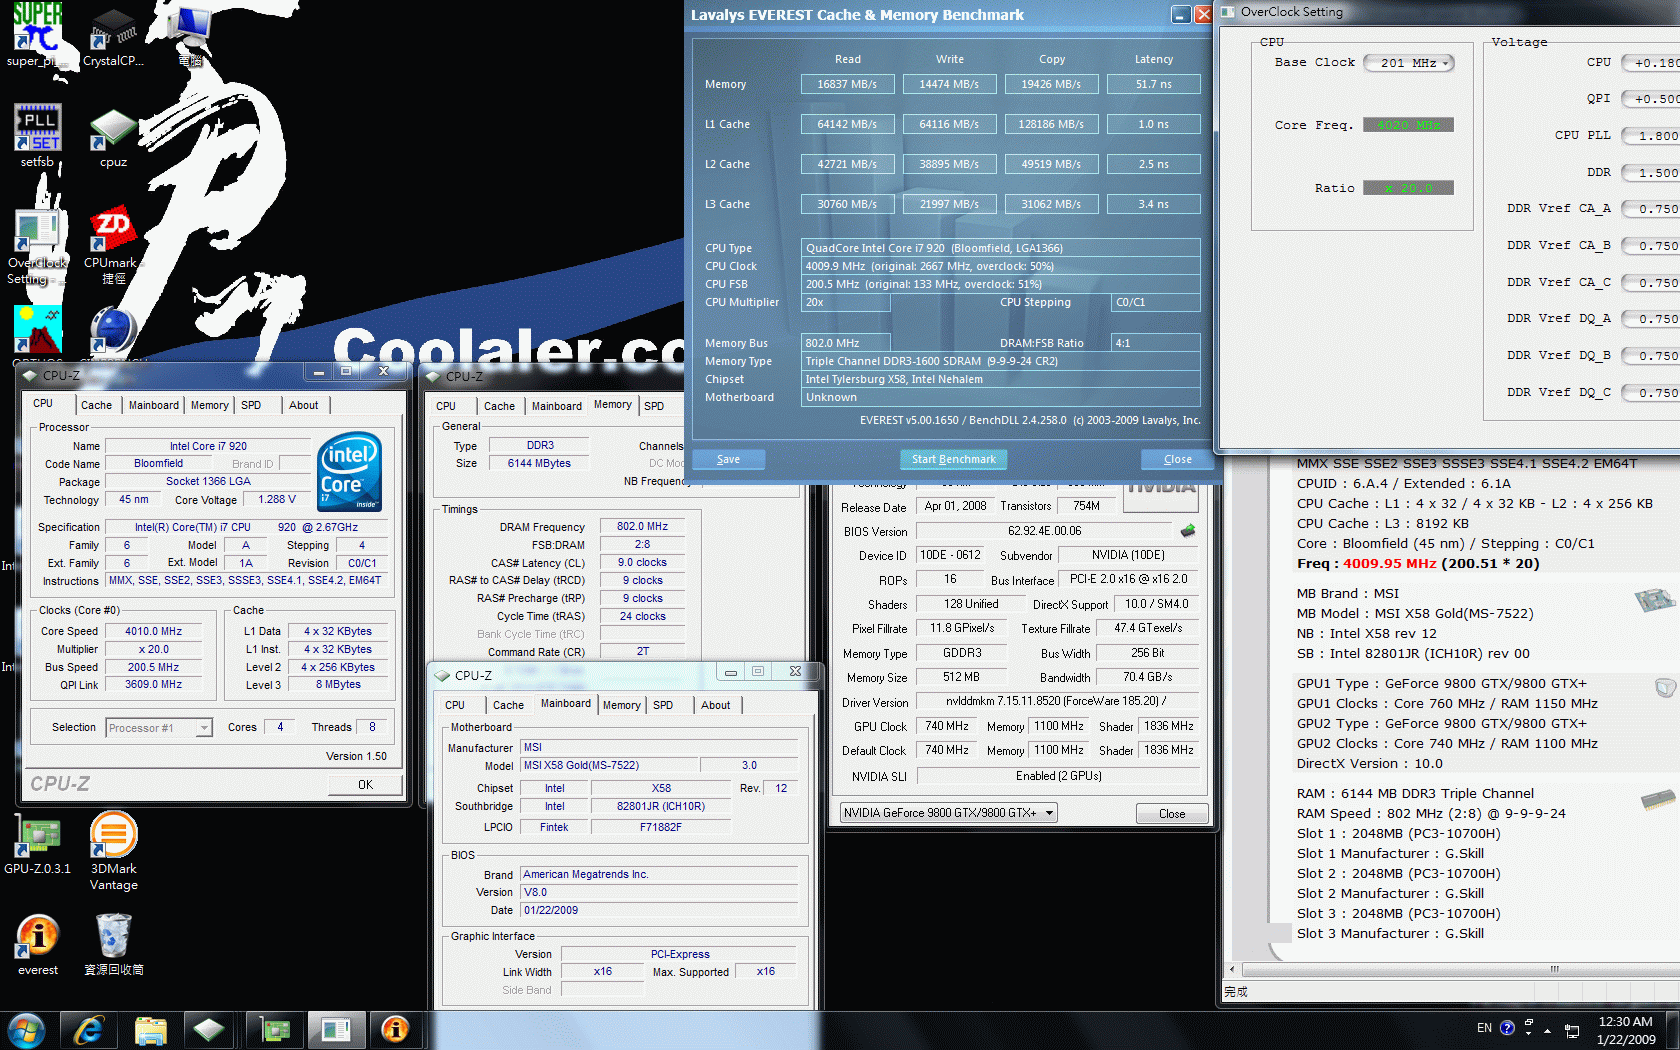1680x1050 pixels.
Task: Open the OverClock Setting desktop shortcut
Action: coord(37,246)
